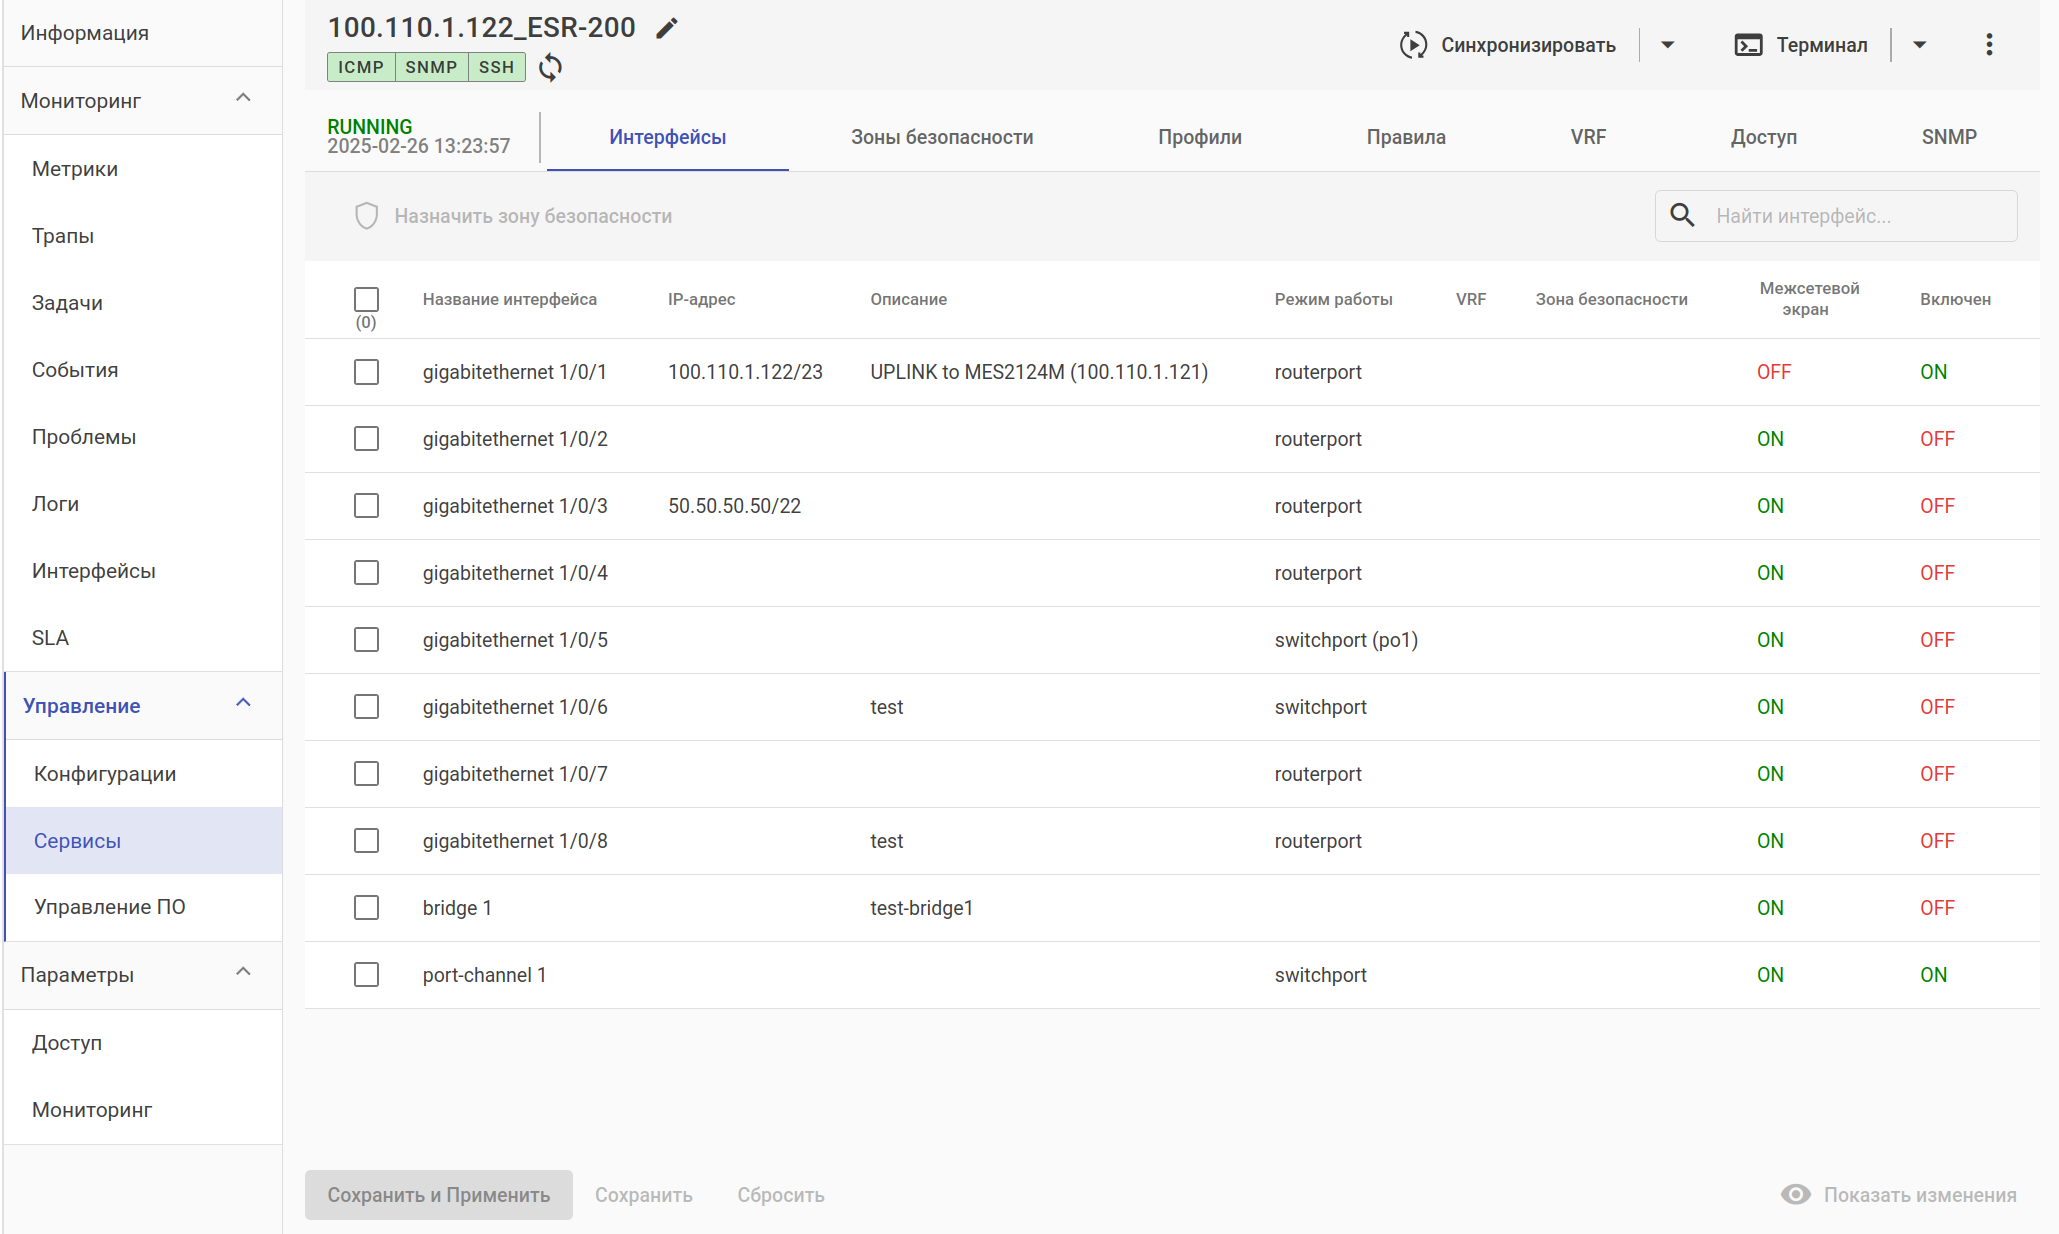Collapse the Мониторинг sidebar section
The image size is (2059, 1234).
243,99
